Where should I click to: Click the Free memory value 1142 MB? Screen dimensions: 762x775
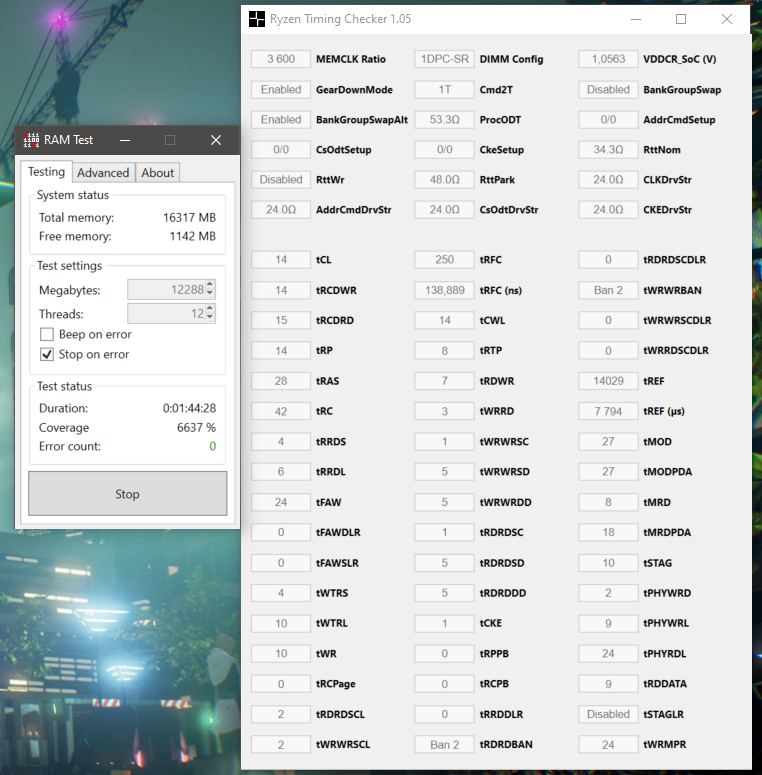tap(192, 236)
